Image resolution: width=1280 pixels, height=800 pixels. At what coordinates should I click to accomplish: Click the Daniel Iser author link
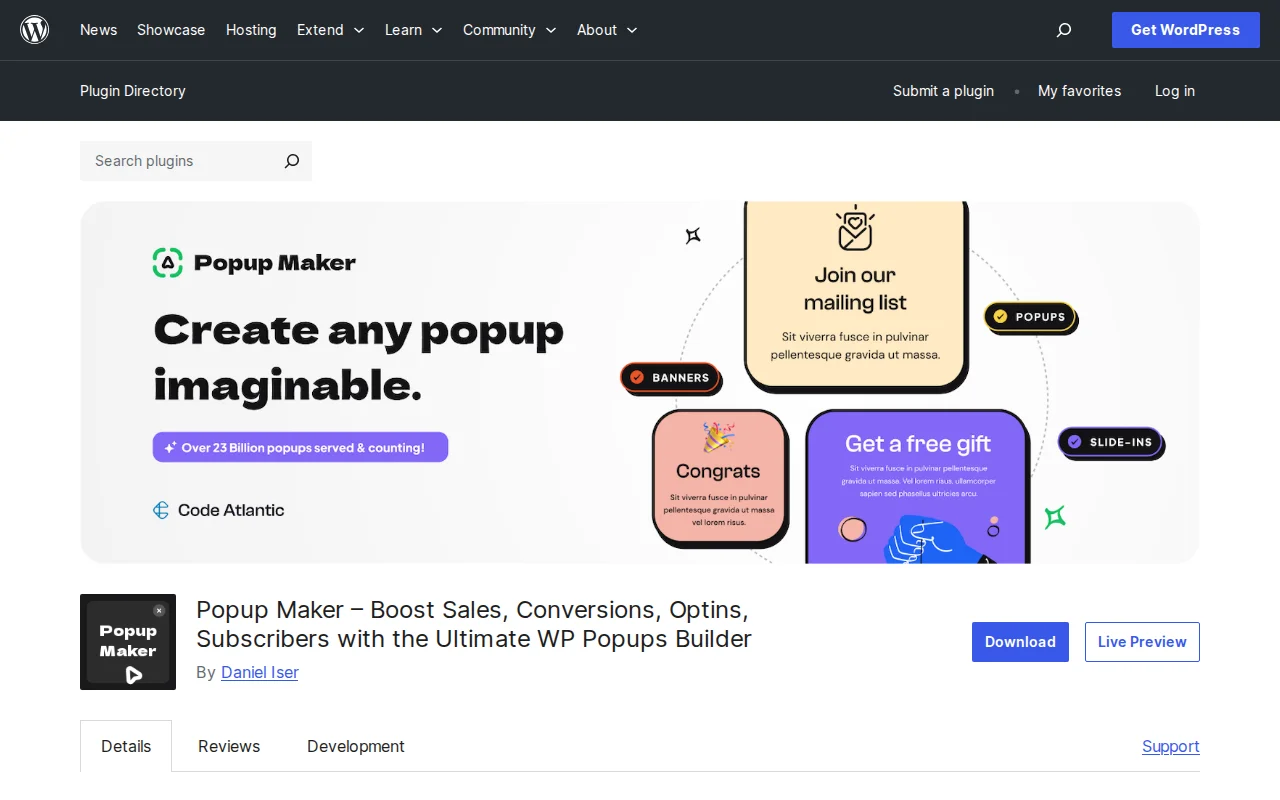point(259,672)
